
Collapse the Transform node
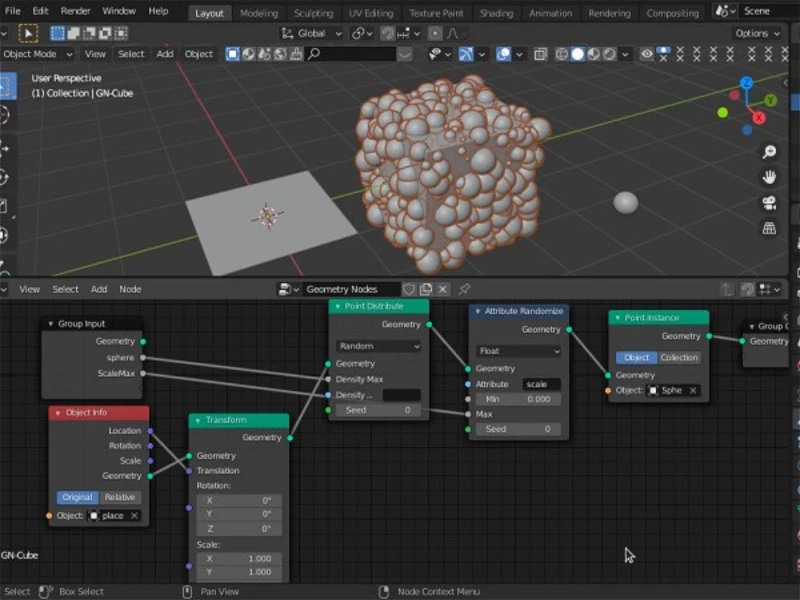point(197,420)
